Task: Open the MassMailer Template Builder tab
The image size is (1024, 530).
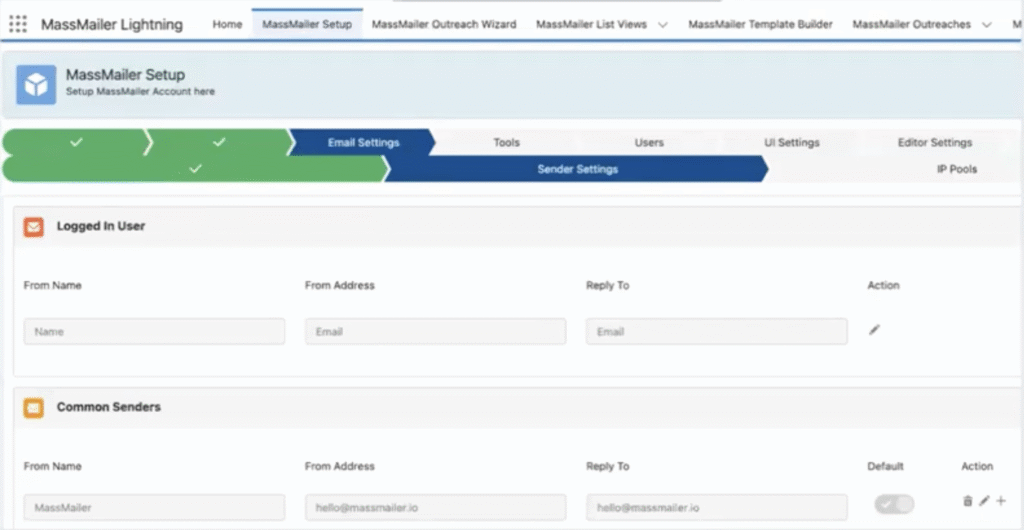Action: coord(760,24)
